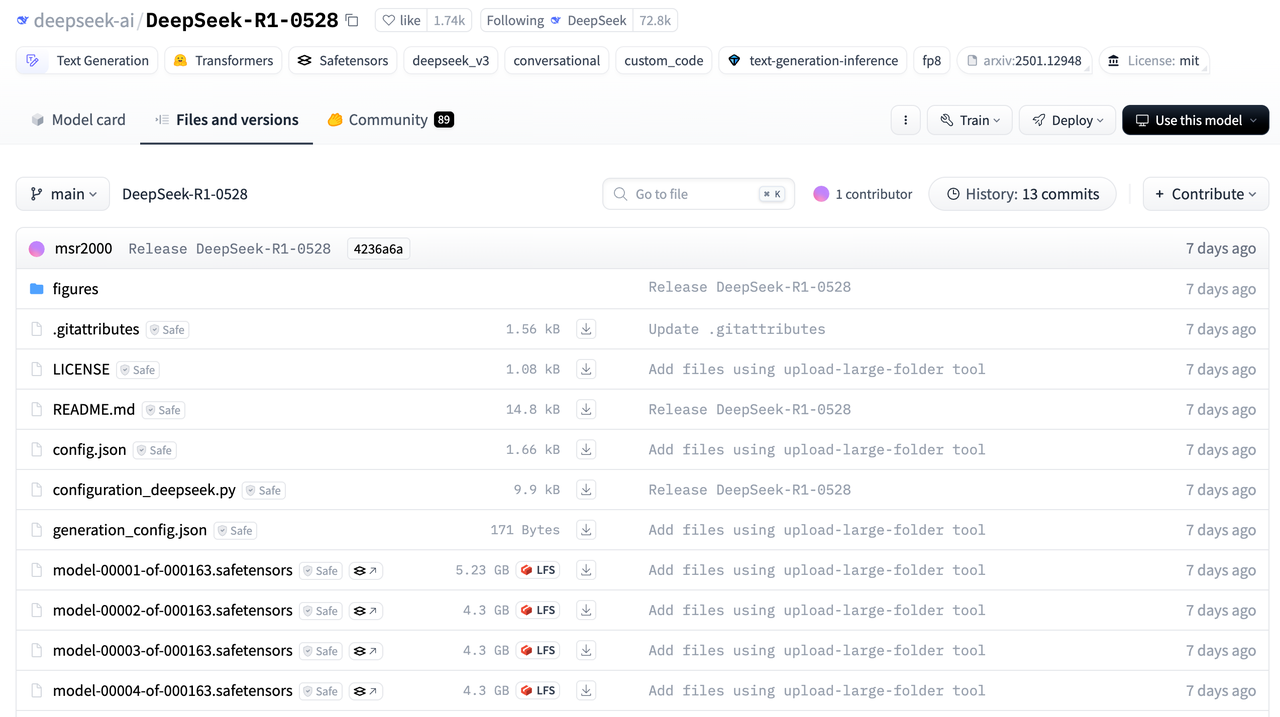Open the three-dot more options menu
Screen dimensions: 1280x717
pos(905,120)
